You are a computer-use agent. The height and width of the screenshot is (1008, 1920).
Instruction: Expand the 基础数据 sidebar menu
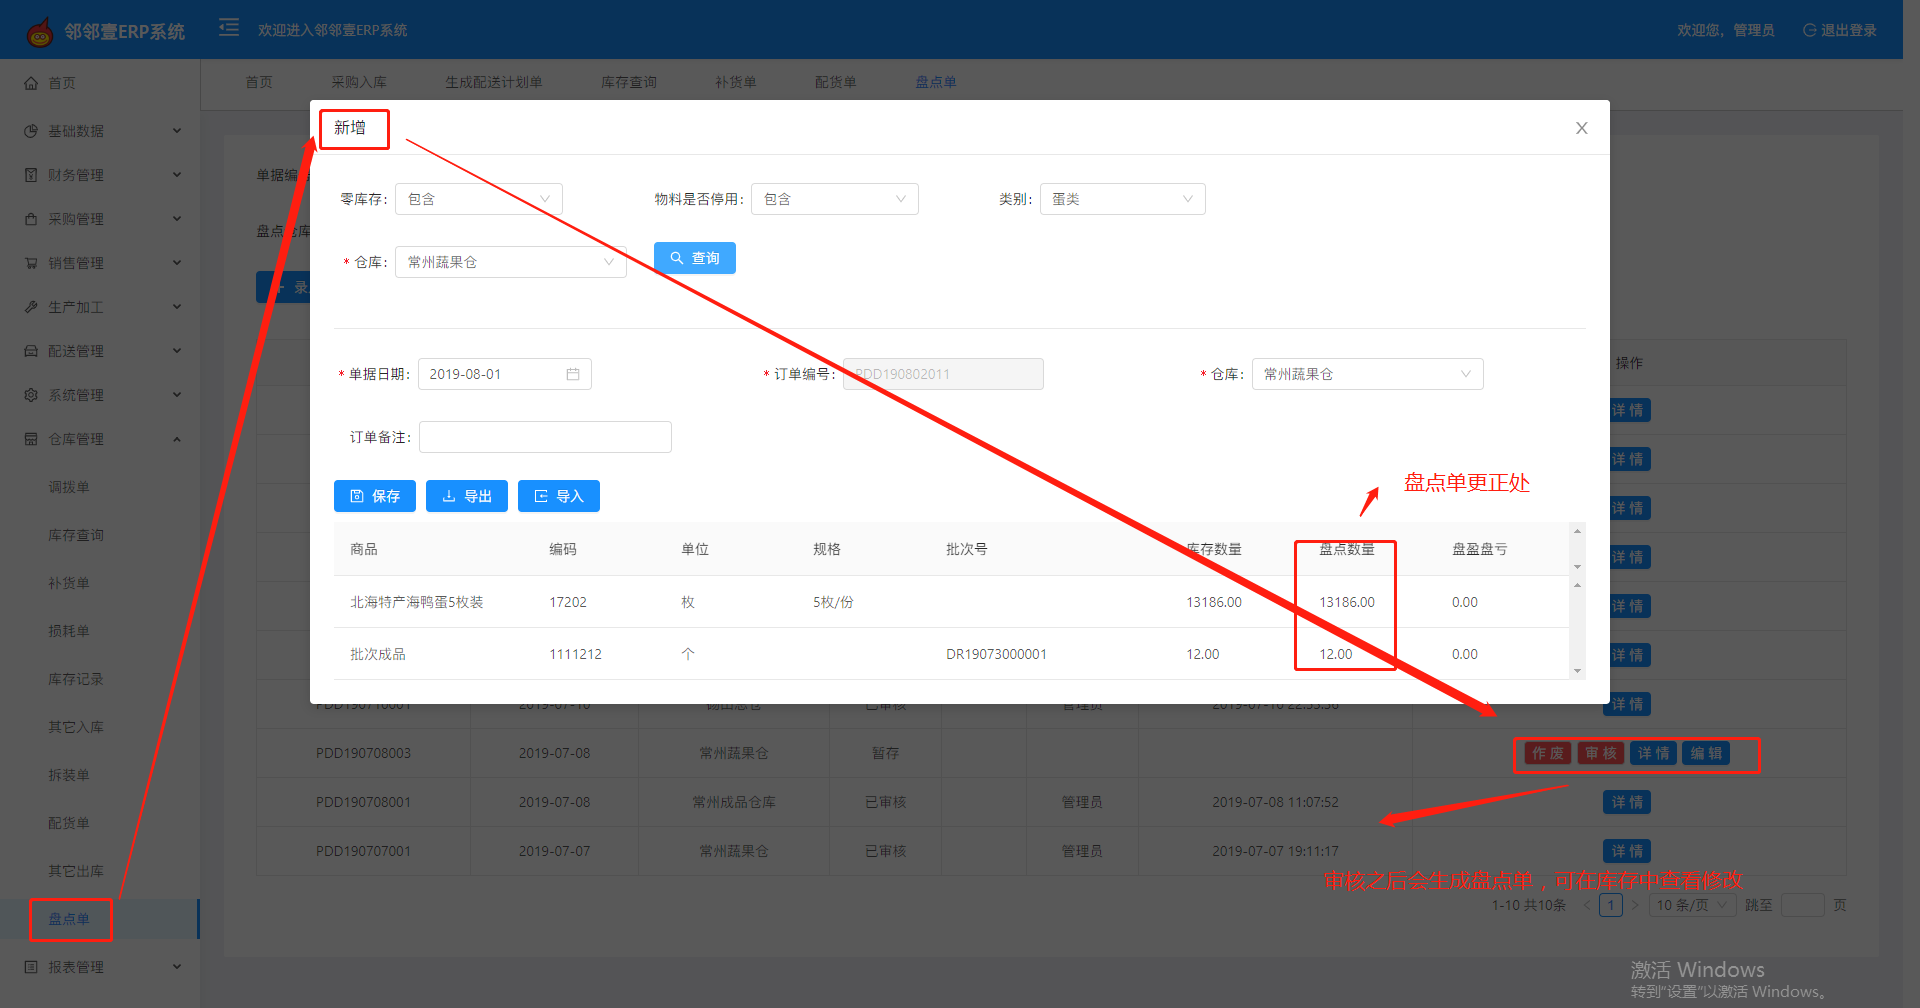click(177, 131)
